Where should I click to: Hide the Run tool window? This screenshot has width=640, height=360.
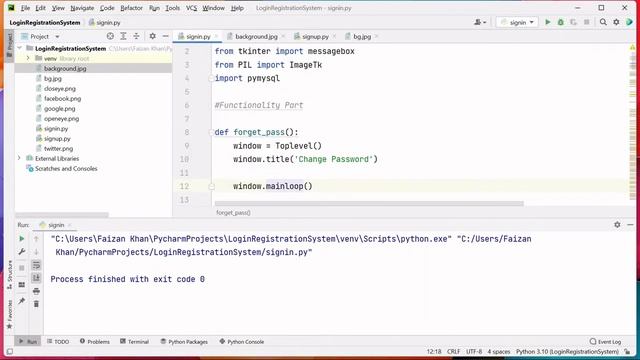coord(630,225)
